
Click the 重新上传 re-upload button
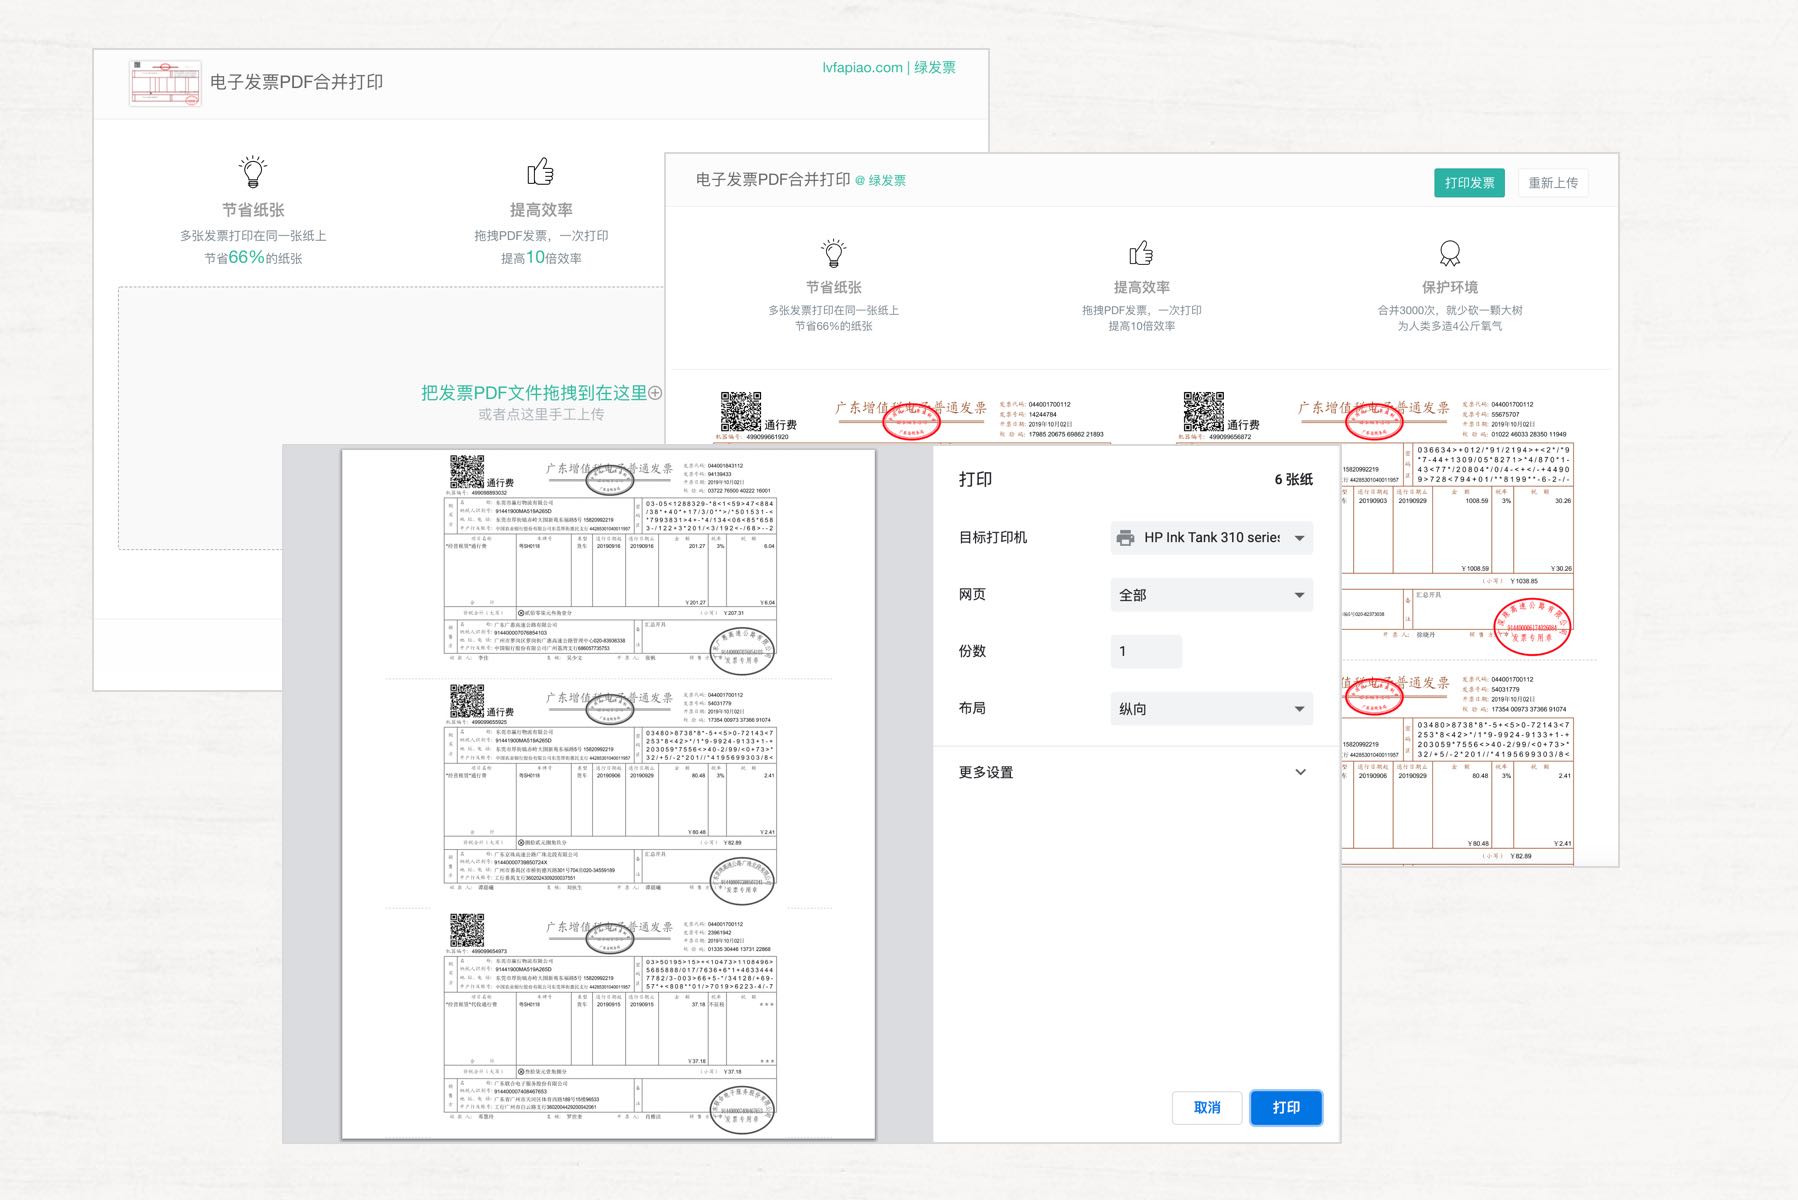1552,183
